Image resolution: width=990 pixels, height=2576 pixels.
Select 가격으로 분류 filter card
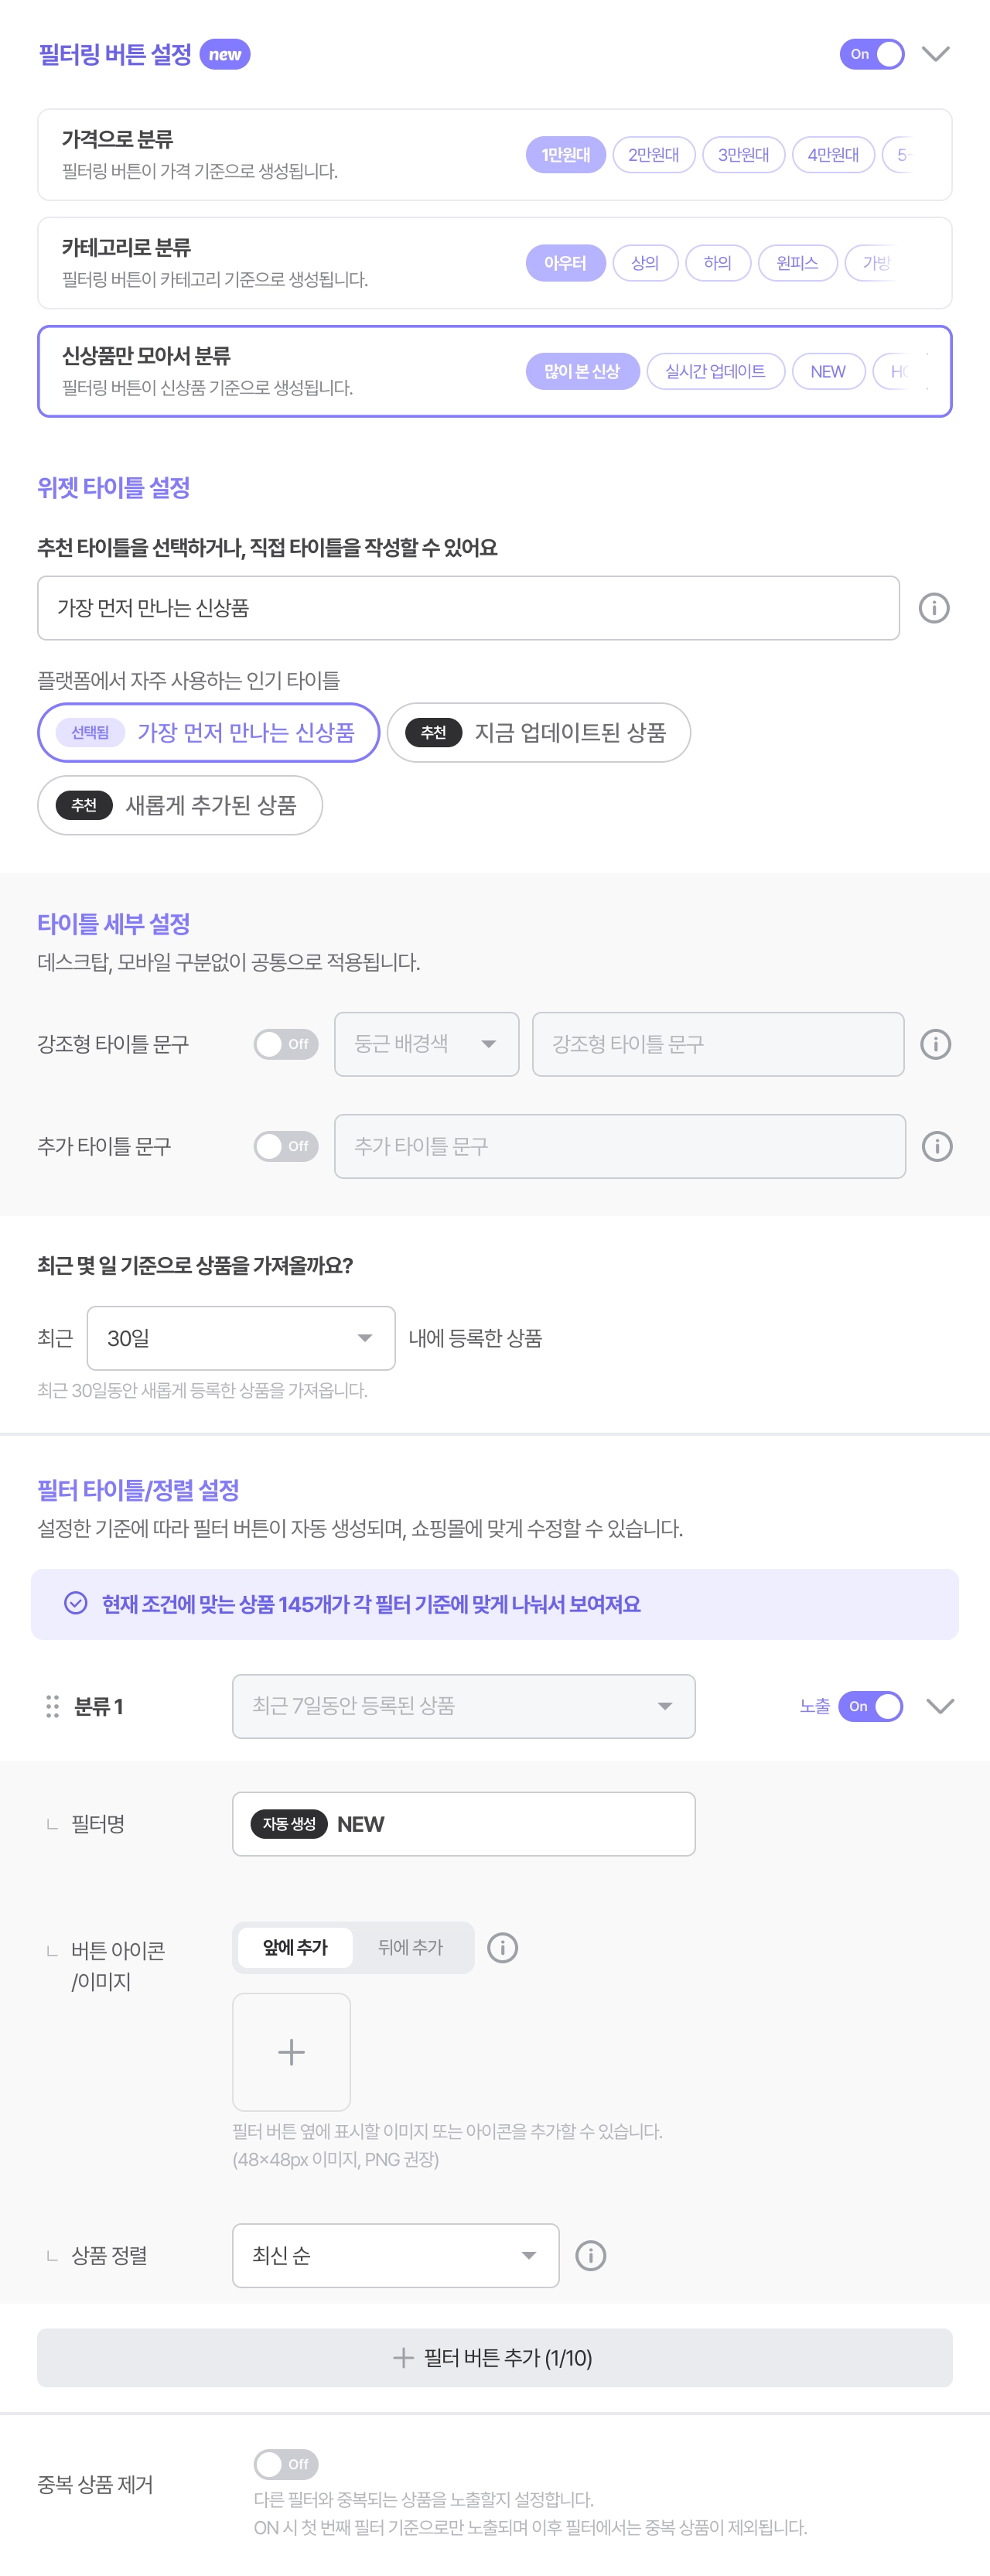click(280, 155)
